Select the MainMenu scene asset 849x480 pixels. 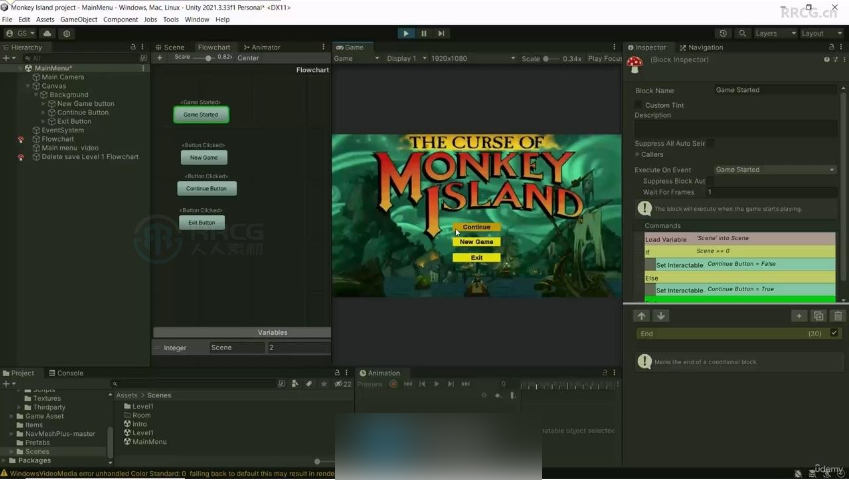[x=145, y=442]
